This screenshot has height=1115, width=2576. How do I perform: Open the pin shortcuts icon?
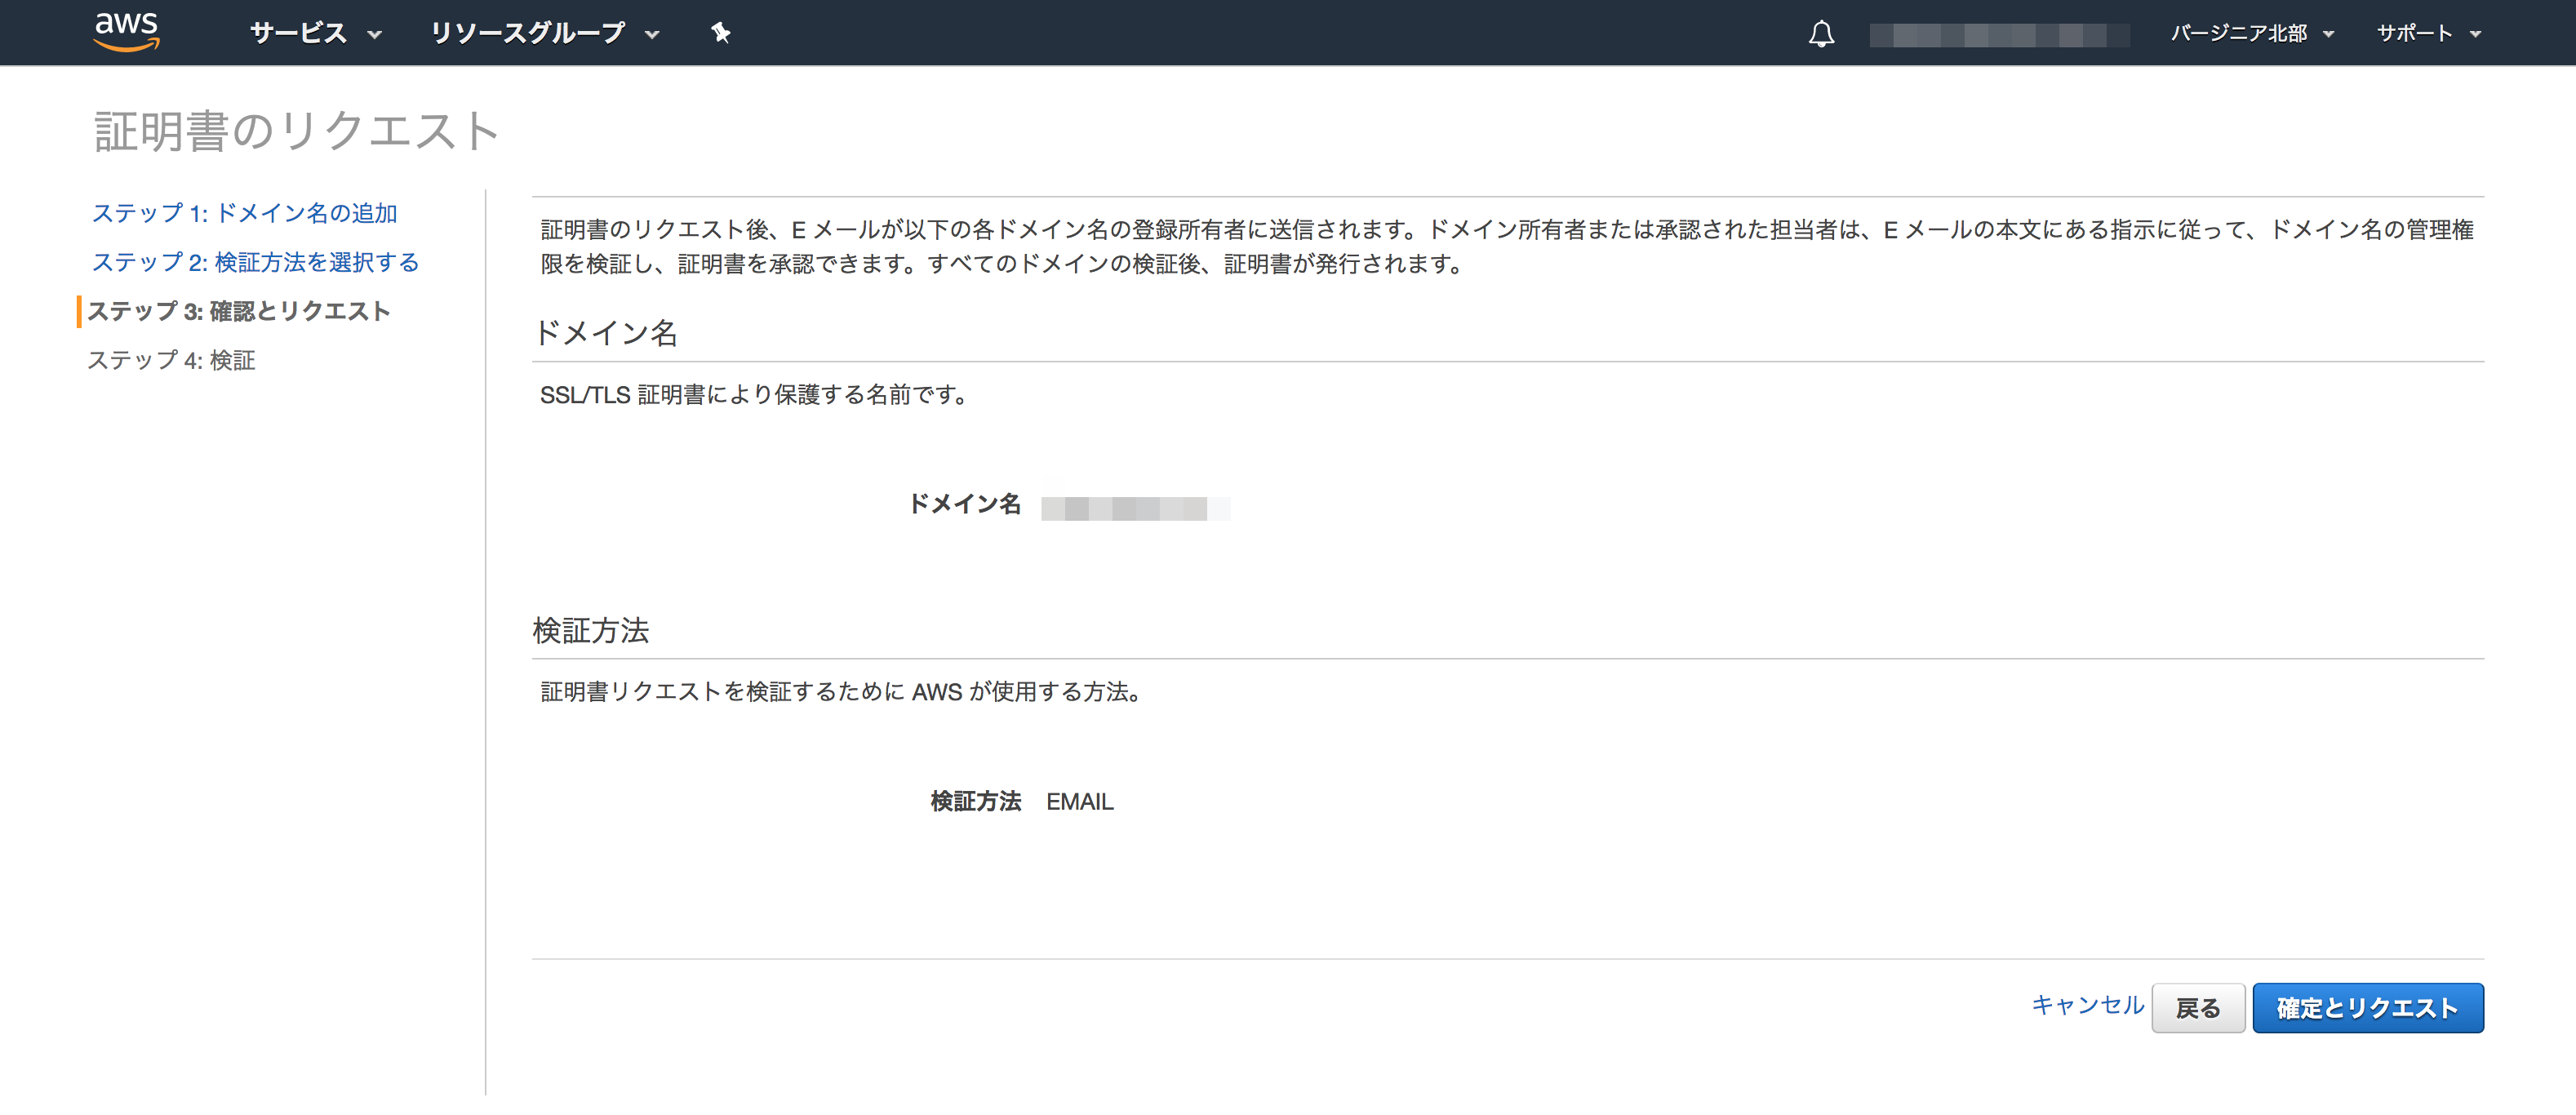[720, 33]
